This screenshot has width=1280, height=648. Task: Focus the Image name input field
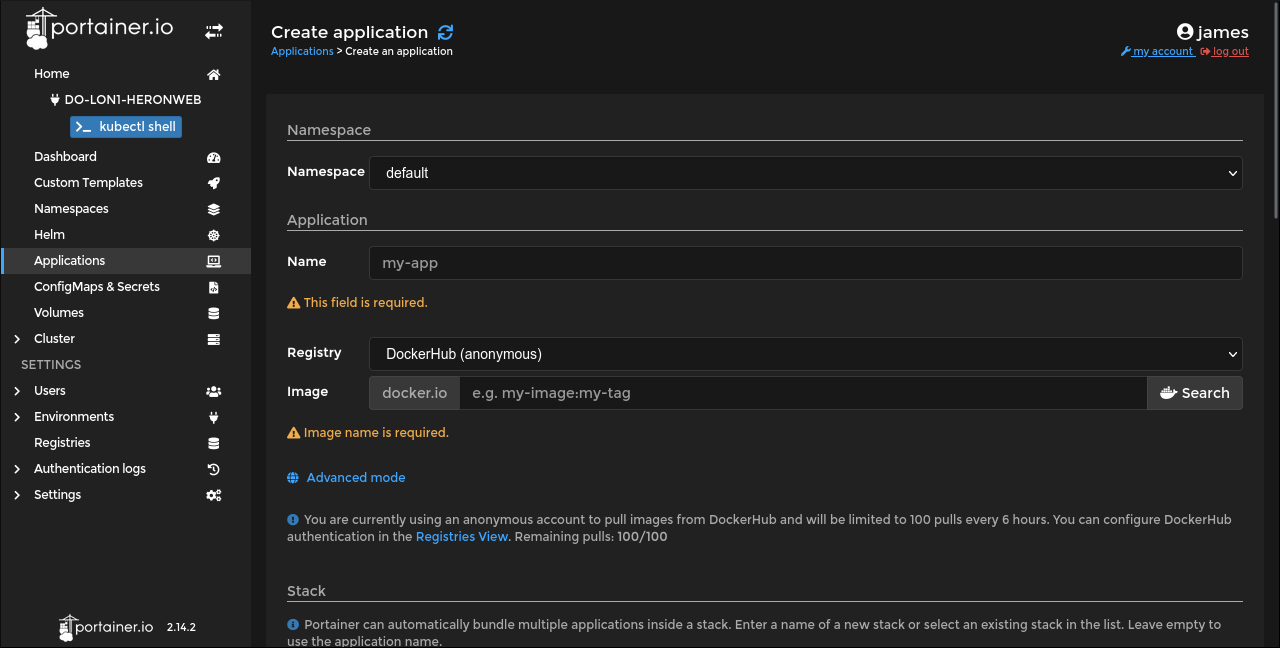pyautogui.click(x=803, y=393)
